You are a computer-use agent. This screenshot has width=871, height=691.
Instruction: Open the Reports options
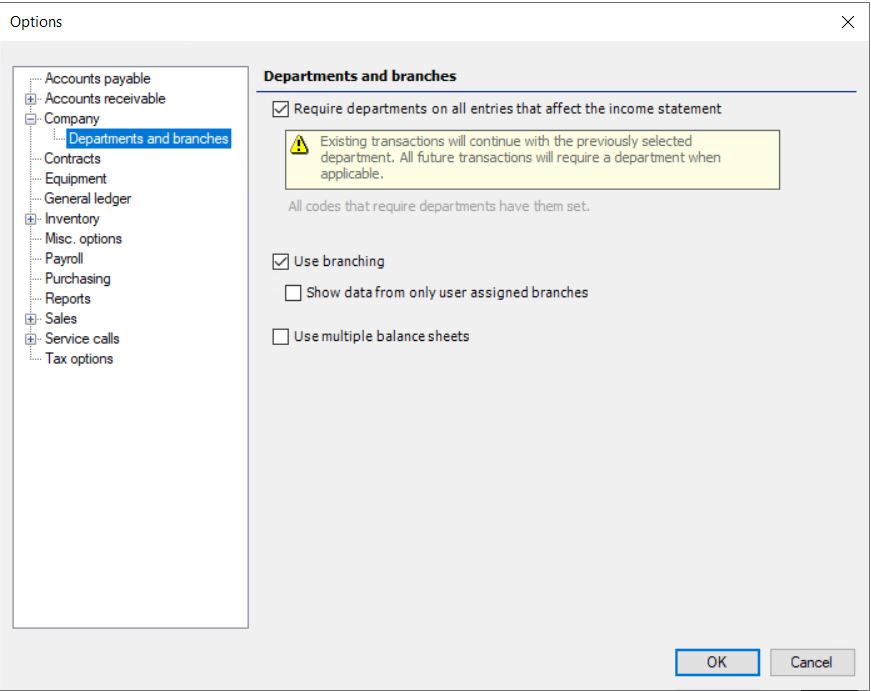coord(68,298)
